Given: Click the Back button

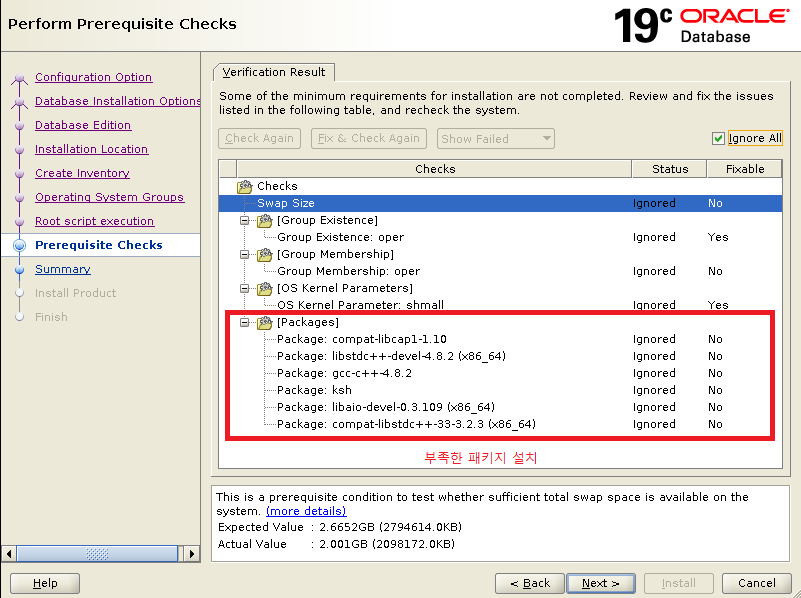Looking at the screenshot, I should click(x=530, y=583).
